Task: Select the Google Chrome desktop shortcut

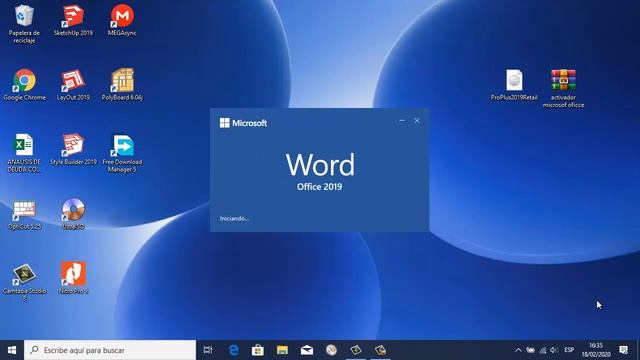Action: coord(24,85)
